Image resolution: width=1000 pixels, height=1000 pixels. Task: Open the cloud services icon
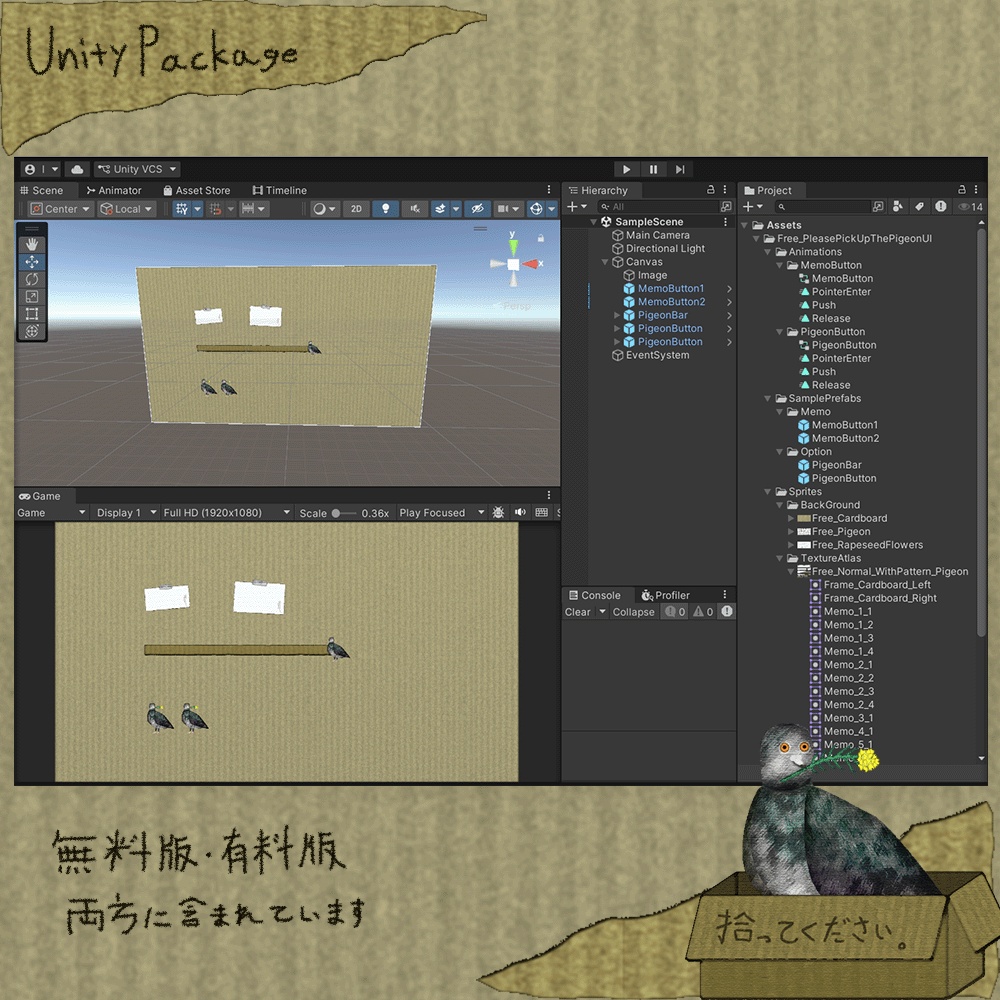[x=77, y=169]
